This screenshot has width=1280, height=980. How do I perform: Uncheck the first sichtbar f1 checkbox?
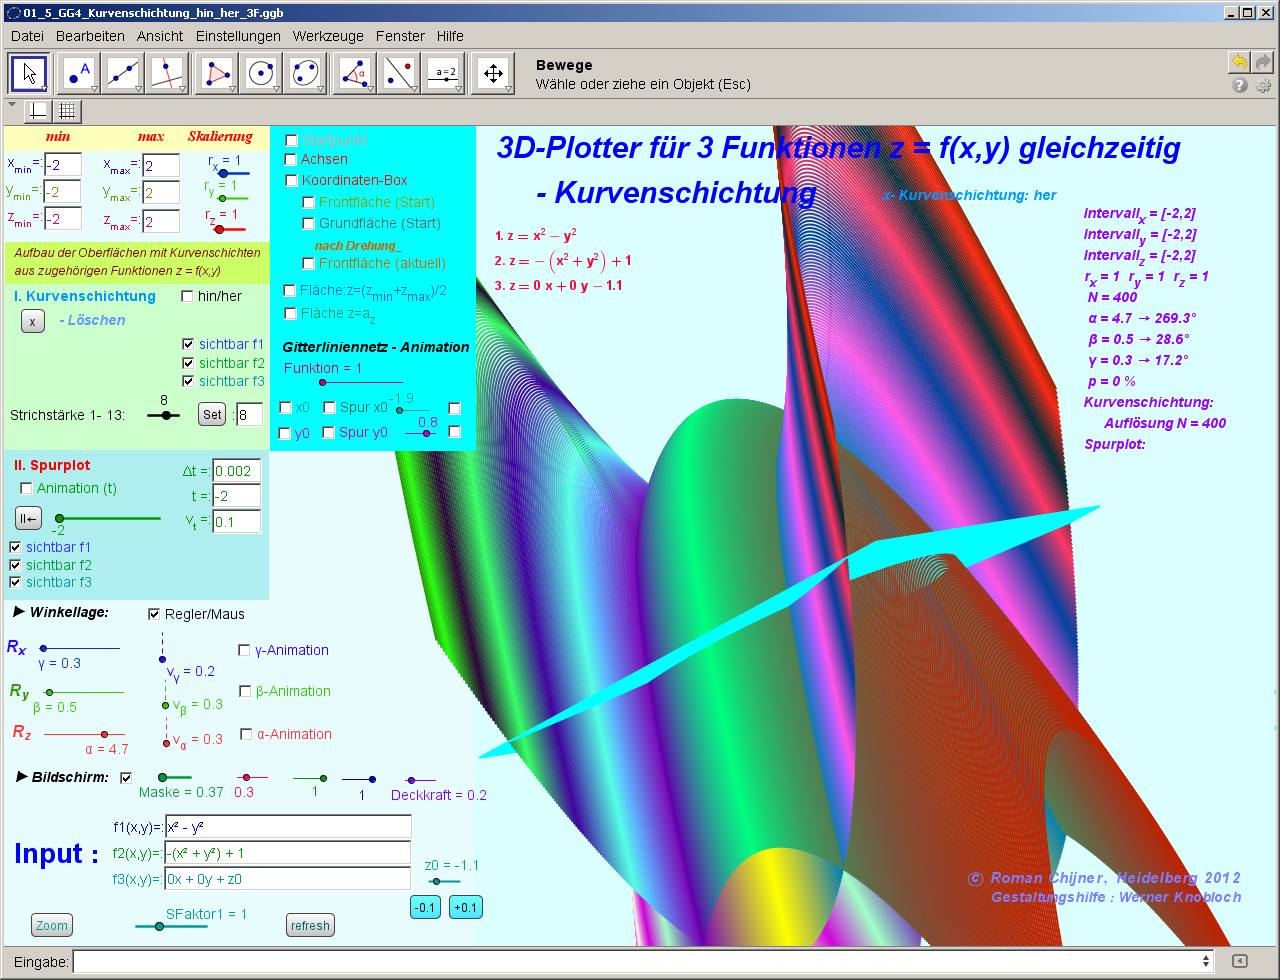click(188, 344)
